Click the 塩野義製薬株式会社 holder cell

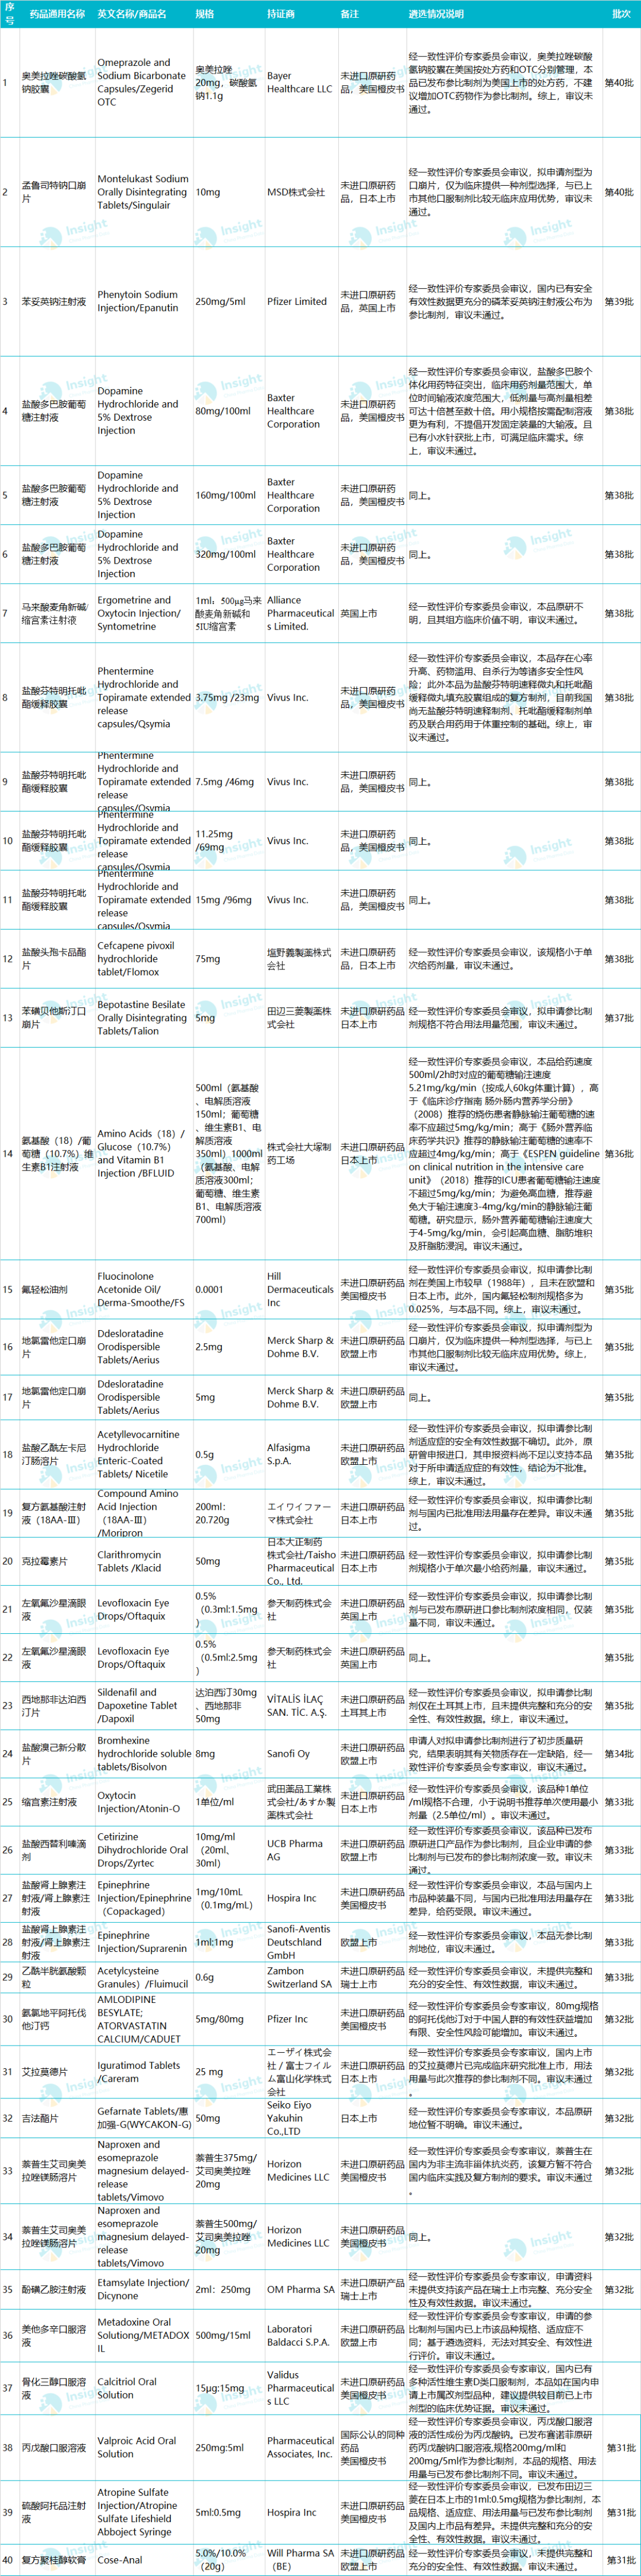[x=300, y=959]
